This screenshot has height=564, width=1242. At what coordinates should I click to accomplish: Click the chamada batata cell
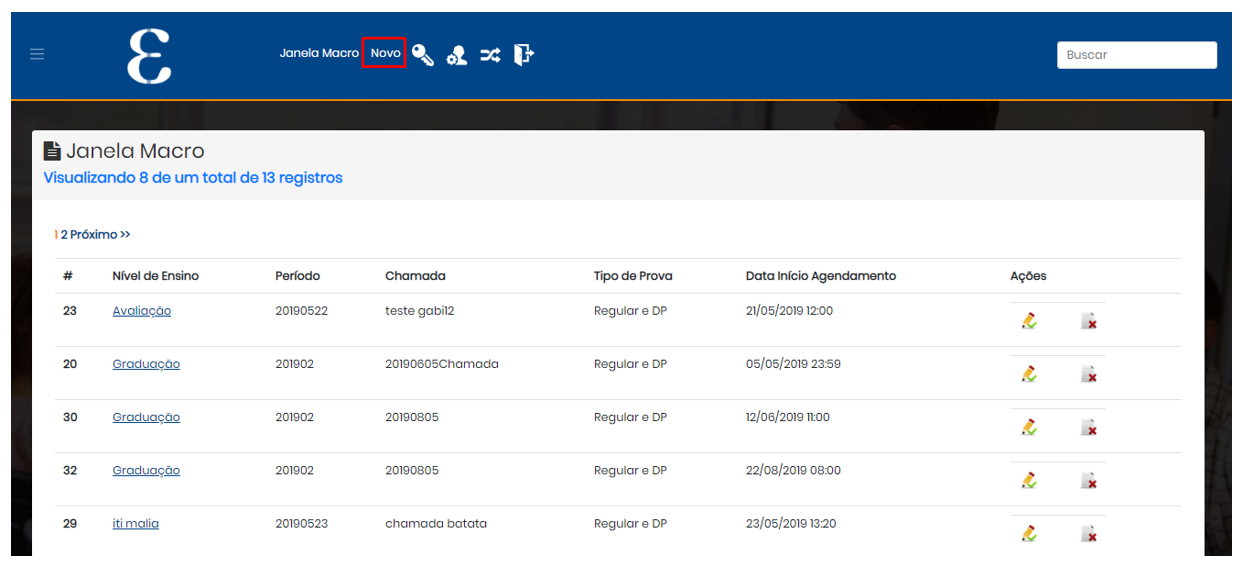[x=436, y=523]
